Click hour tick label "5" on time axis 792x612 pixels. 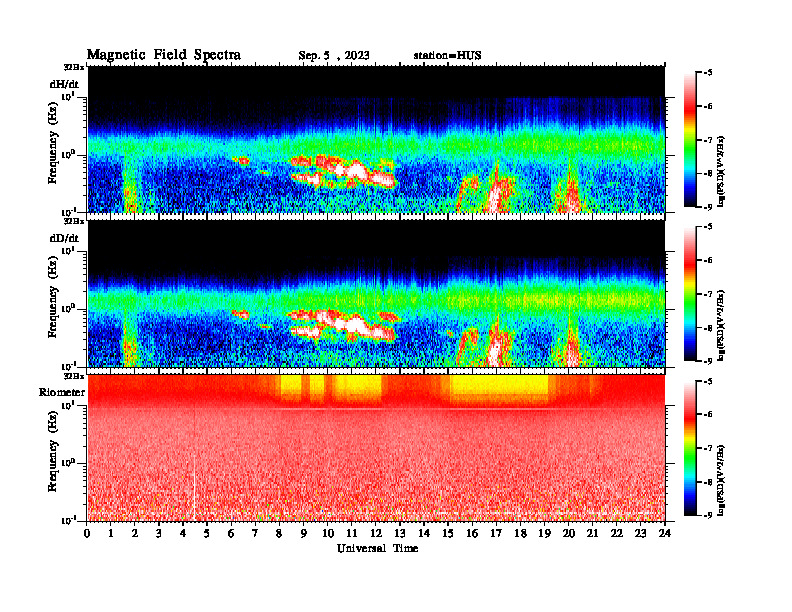pos(207,533)
